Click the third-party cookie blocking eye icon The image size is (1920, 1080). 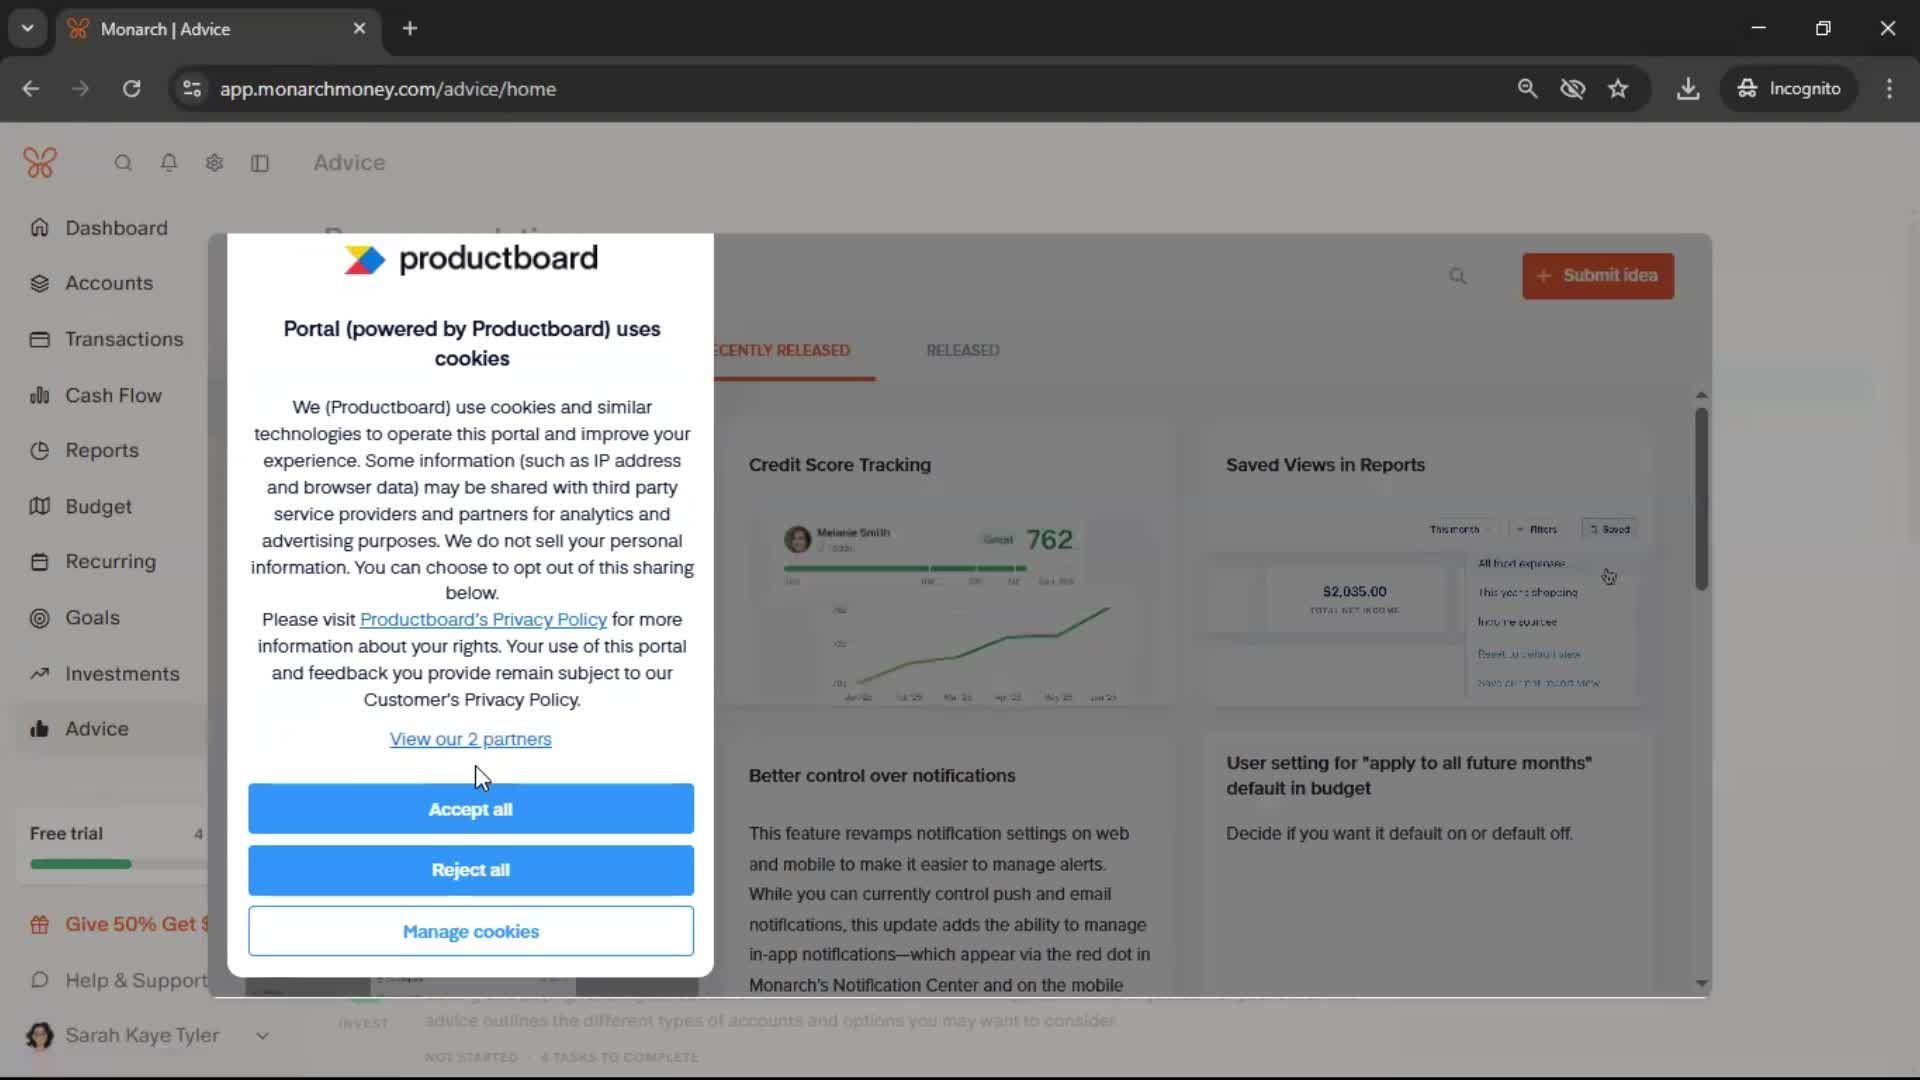pyautogui.click(x=1572, y=89)
